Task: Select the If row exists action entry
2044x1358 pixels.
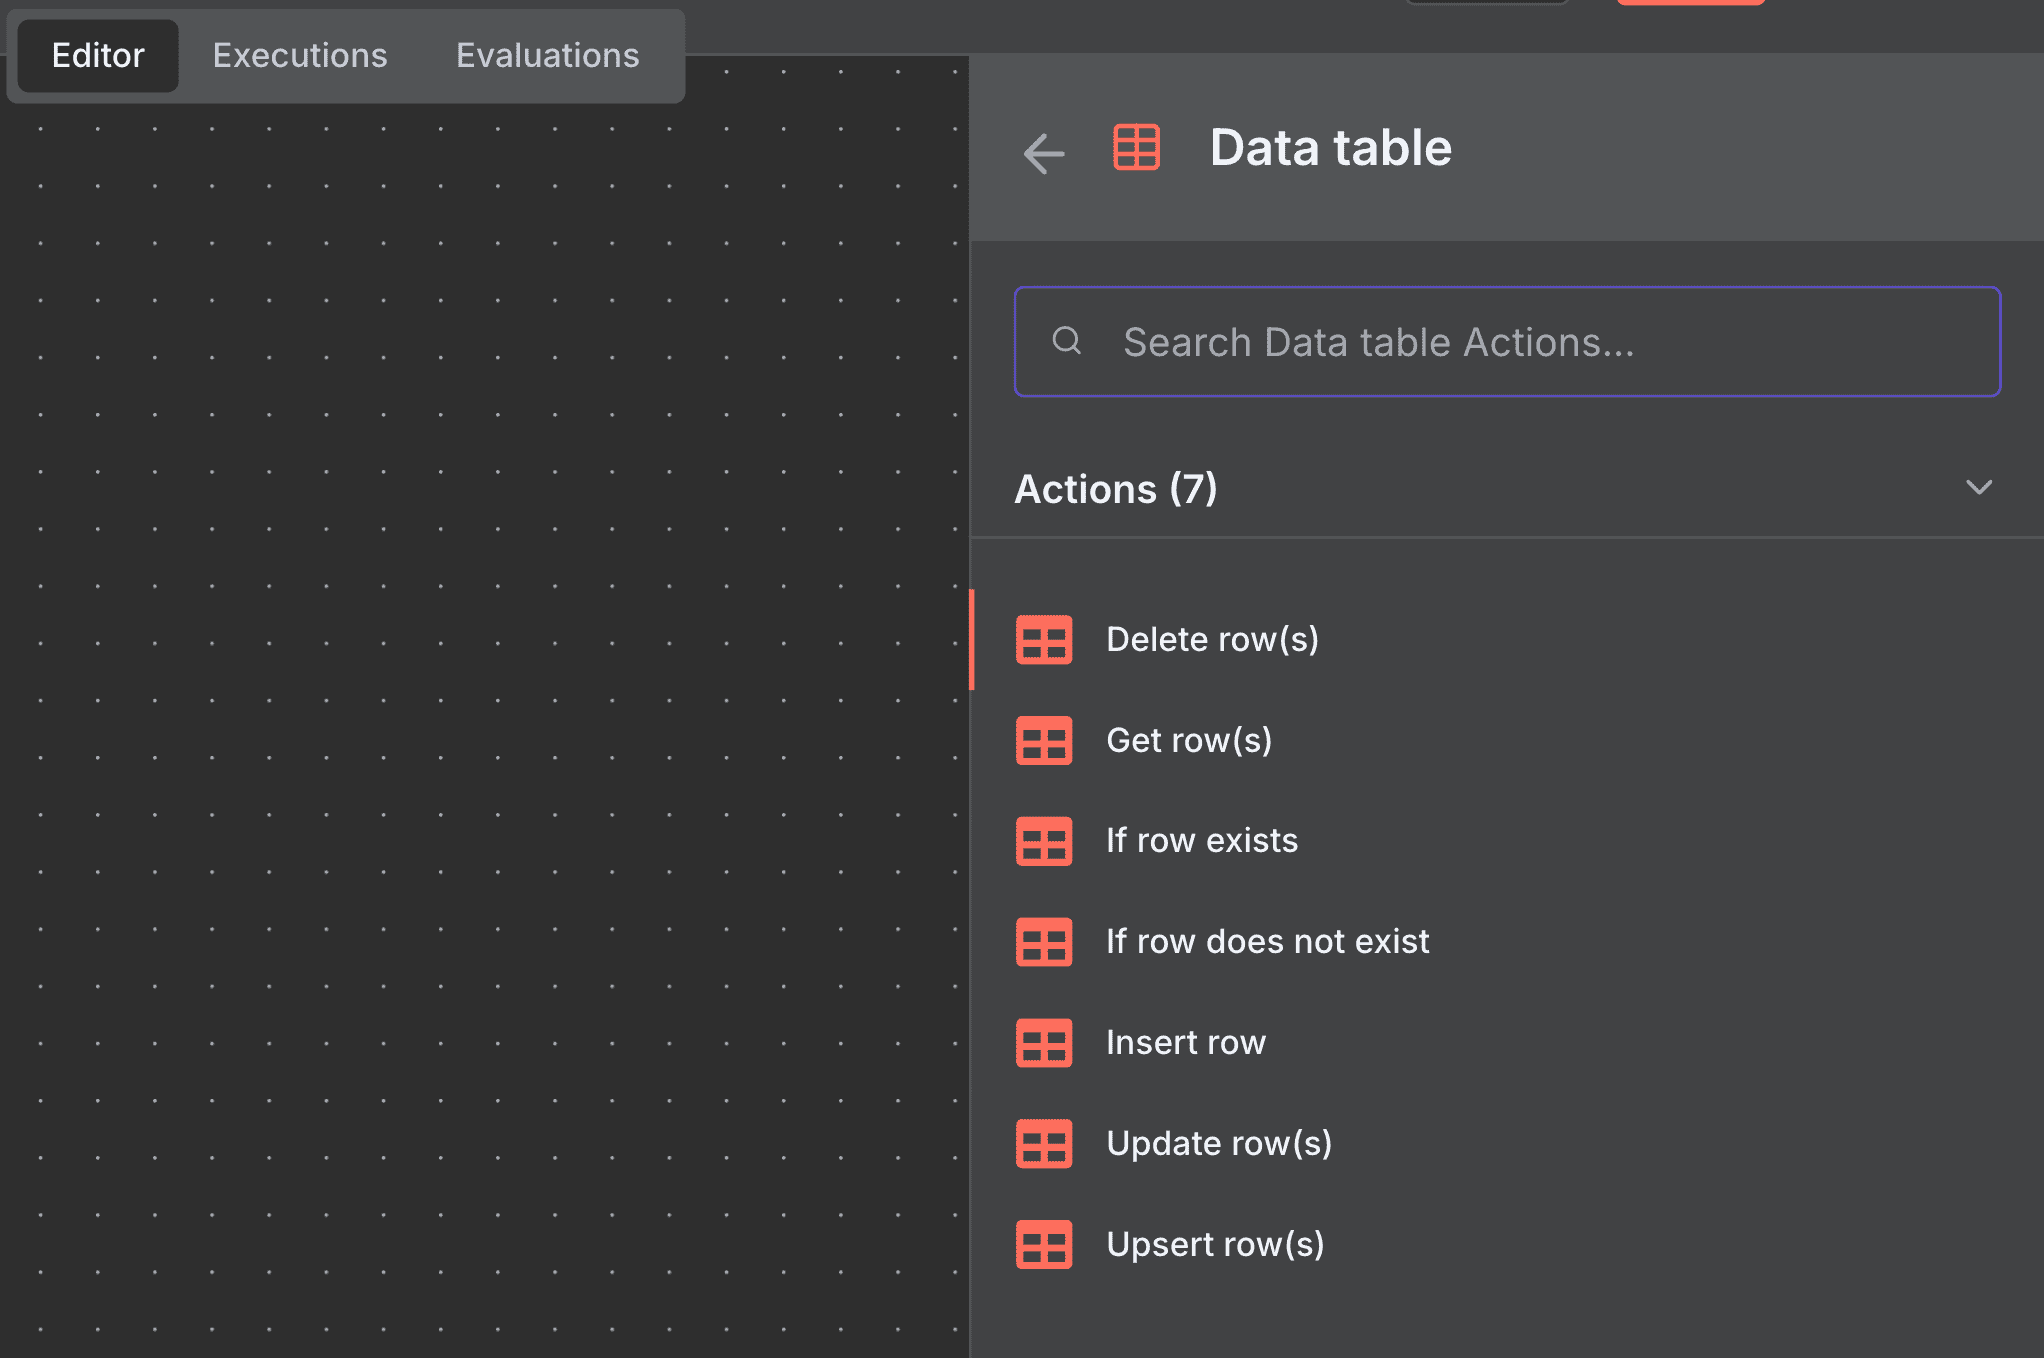Action: point(1201,841)
